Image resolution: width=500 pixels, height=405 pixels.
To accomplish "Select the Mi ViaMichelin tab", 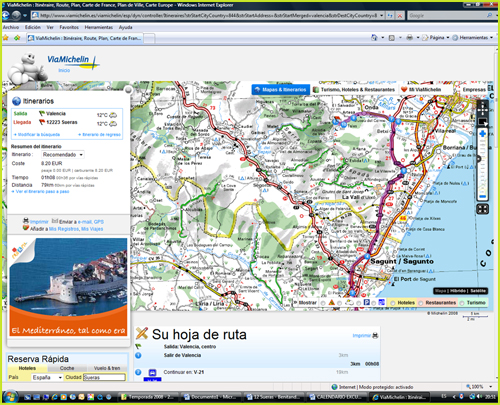I will pos(421,90).
